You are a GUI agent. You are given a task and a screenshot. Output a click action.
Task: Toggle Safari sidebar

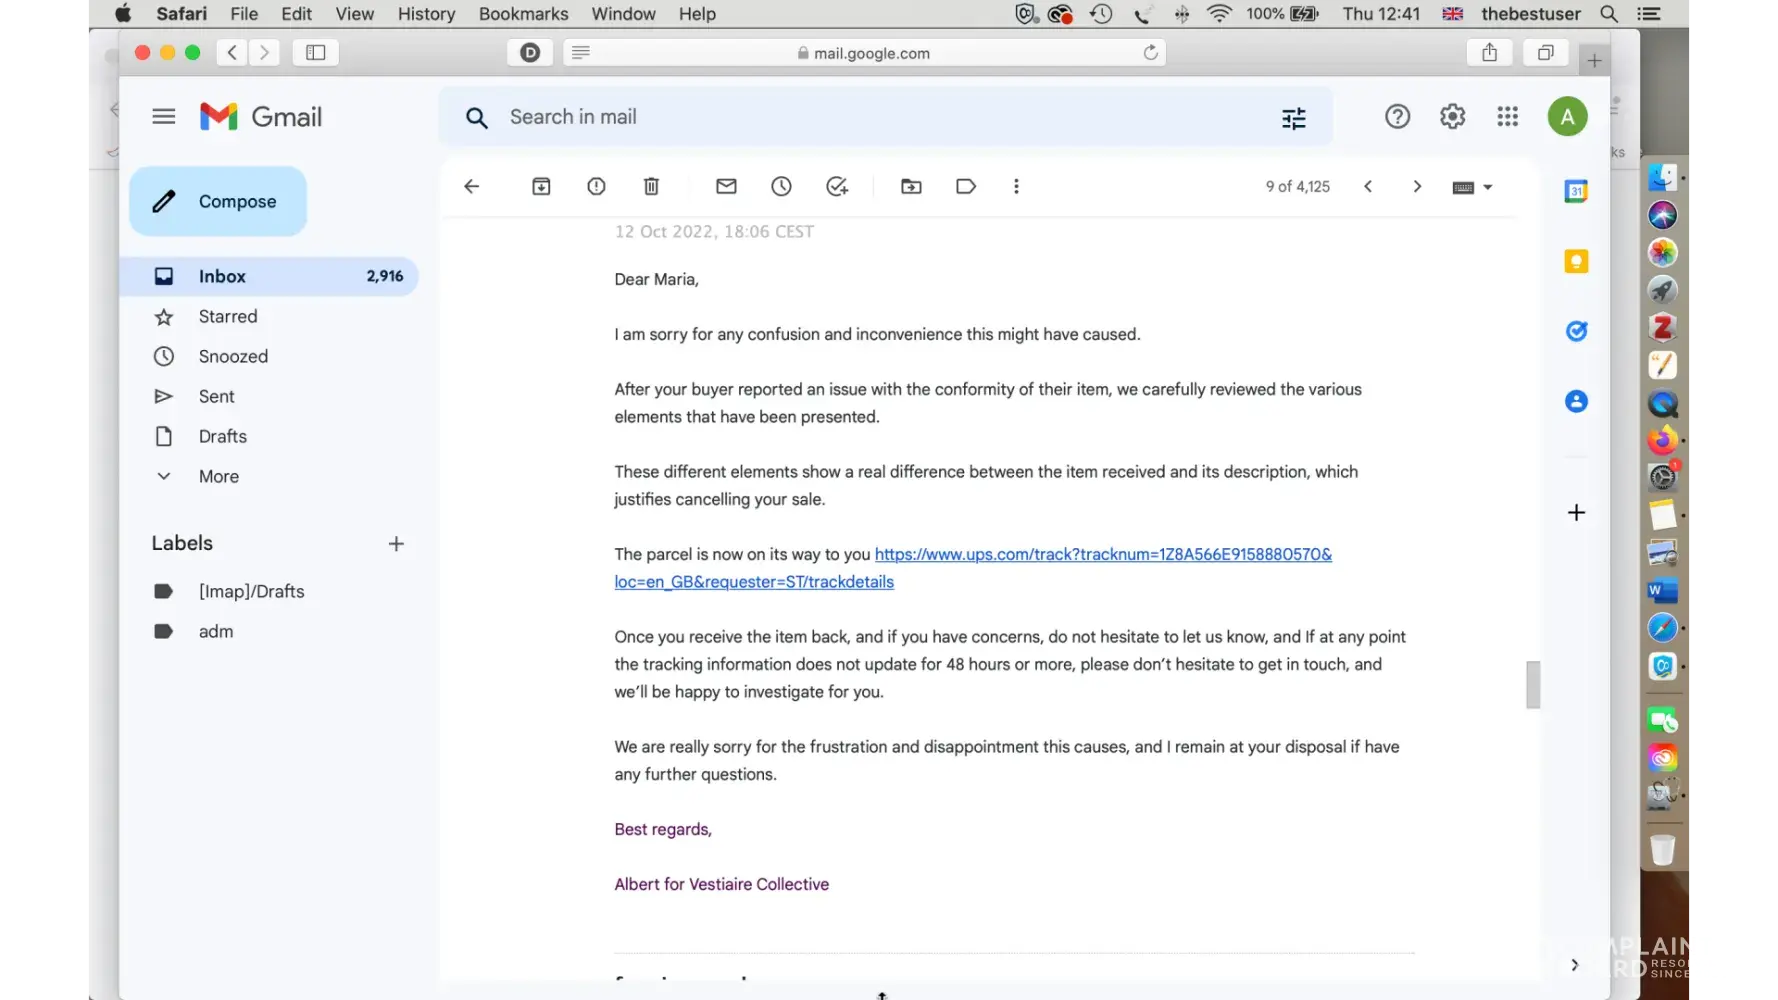click(x=316, y=52)
